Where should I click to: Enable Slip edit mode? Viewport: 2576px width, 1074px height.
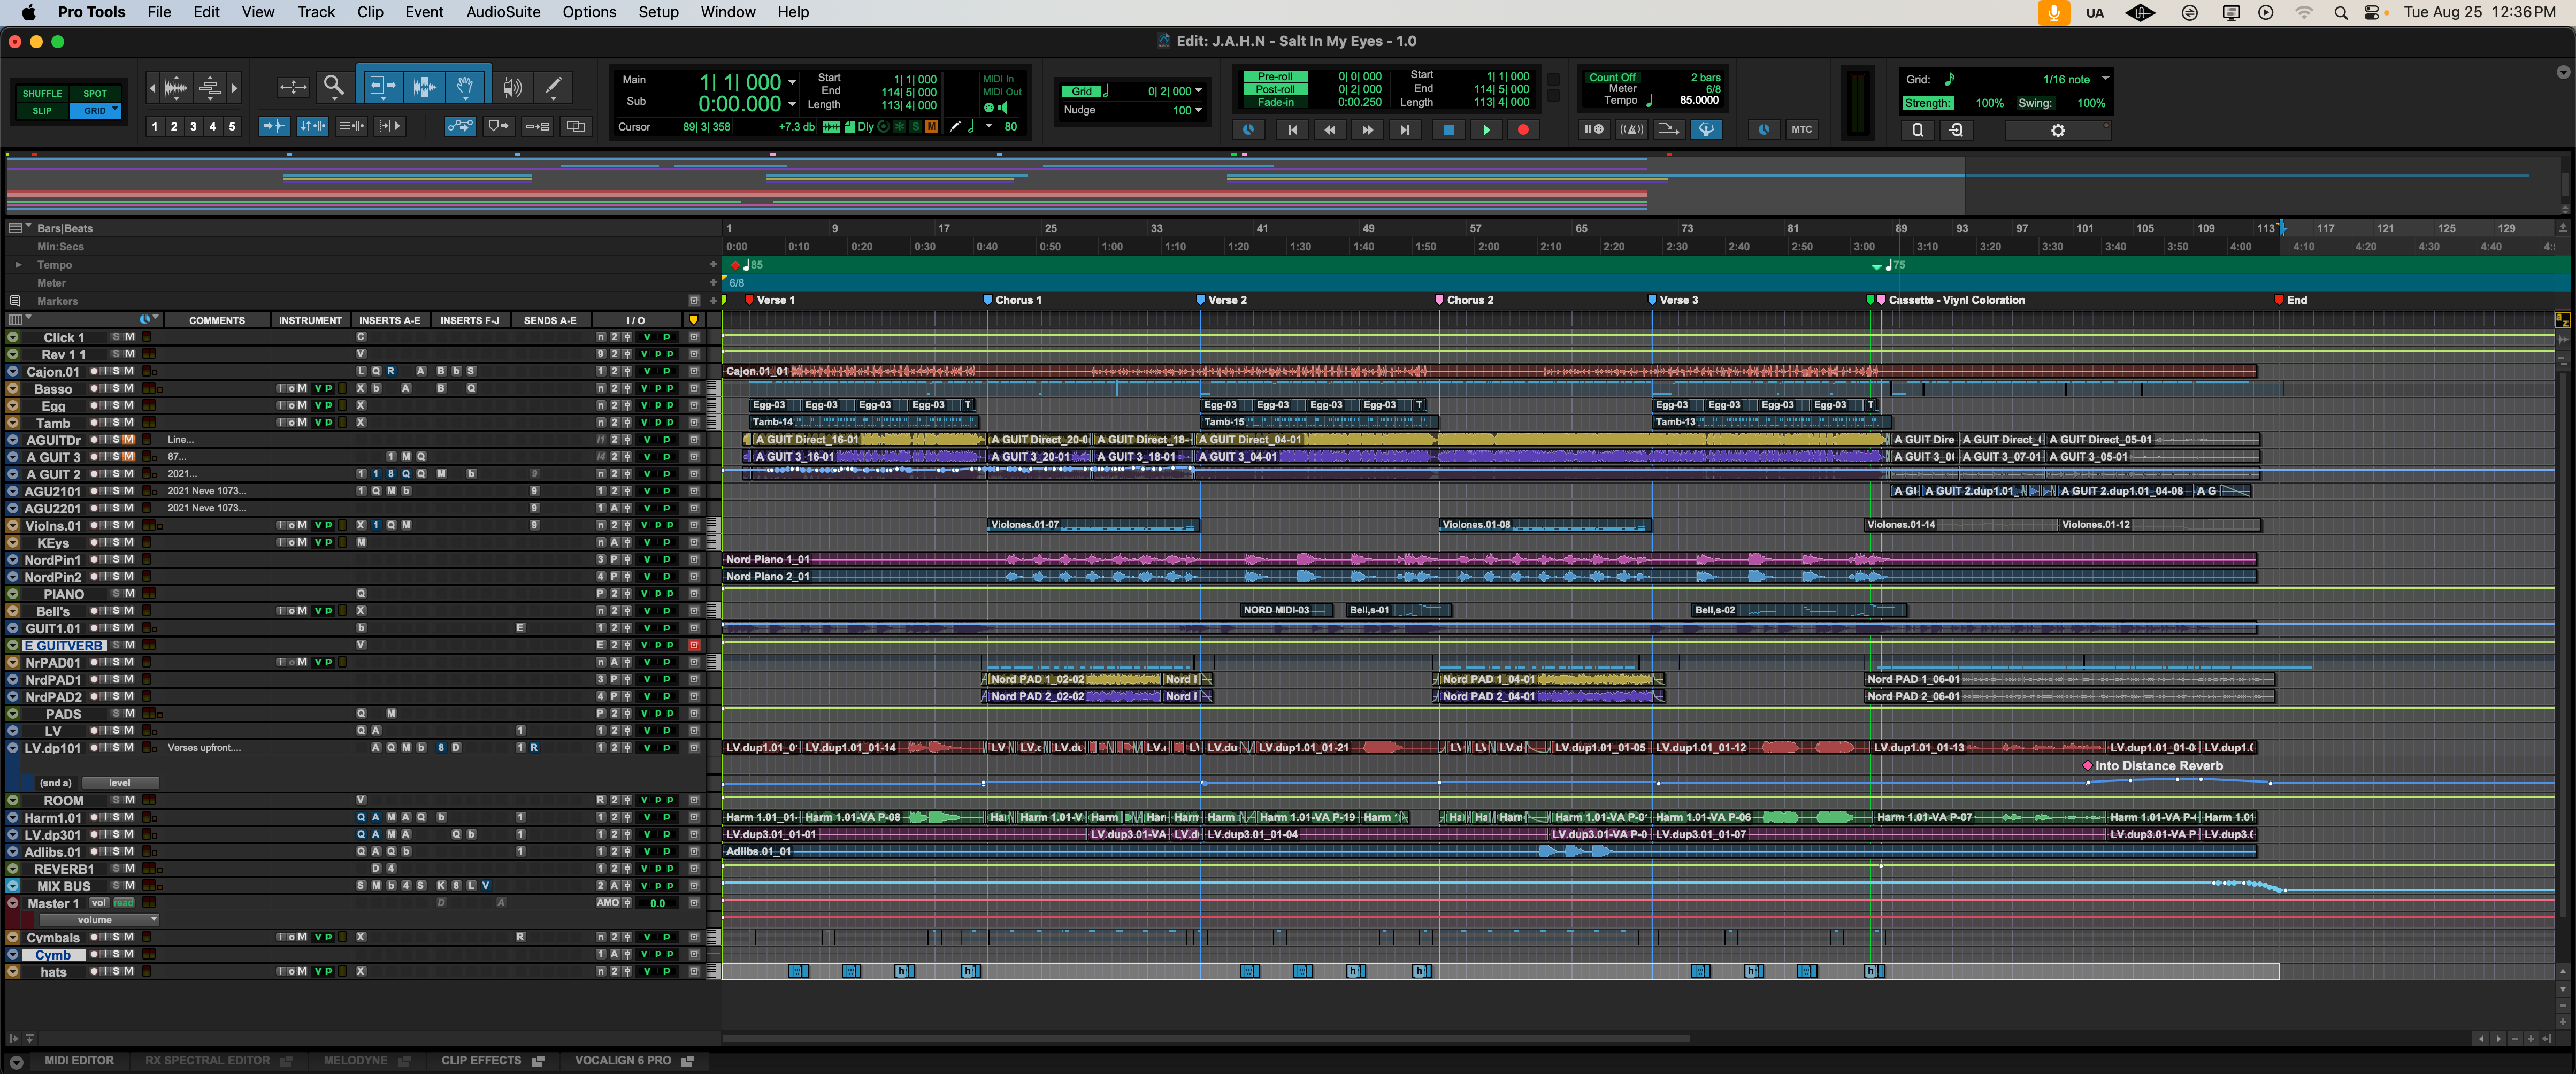(42, 111)
